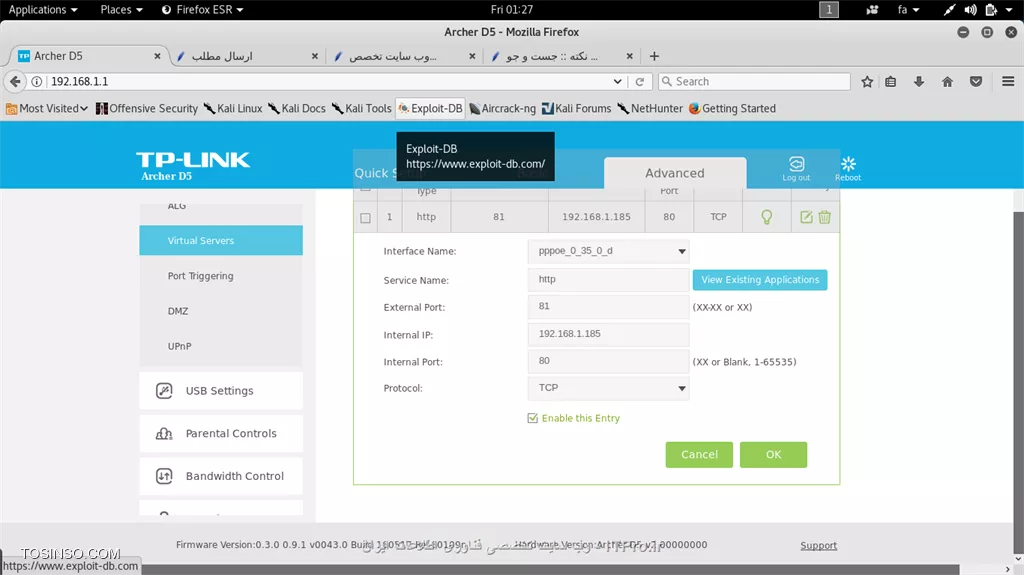
Task: Click the Firefox Search box
Action: point(754,82)
